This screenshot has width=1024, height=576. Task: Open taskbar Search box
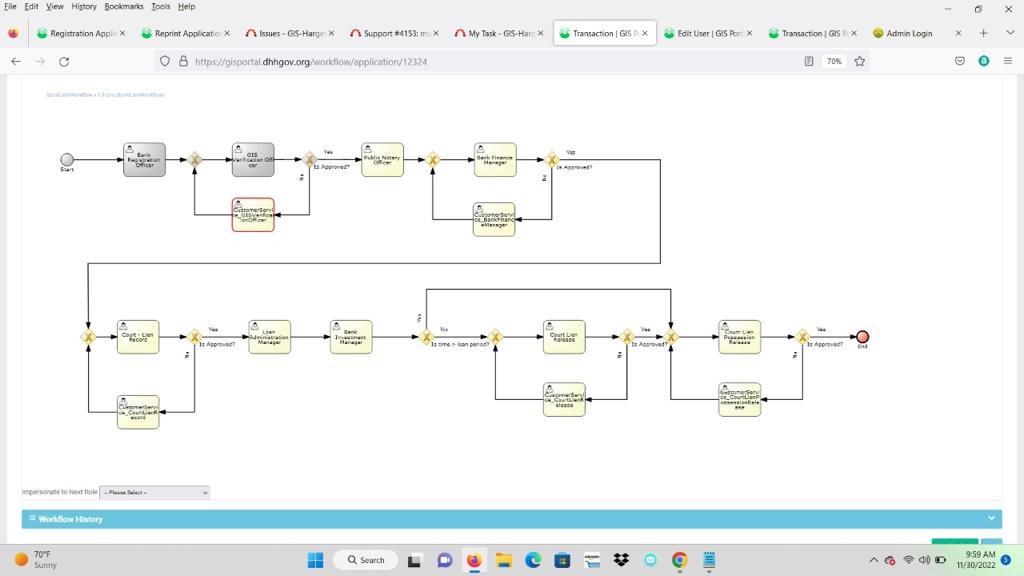(x=366, y=560)
